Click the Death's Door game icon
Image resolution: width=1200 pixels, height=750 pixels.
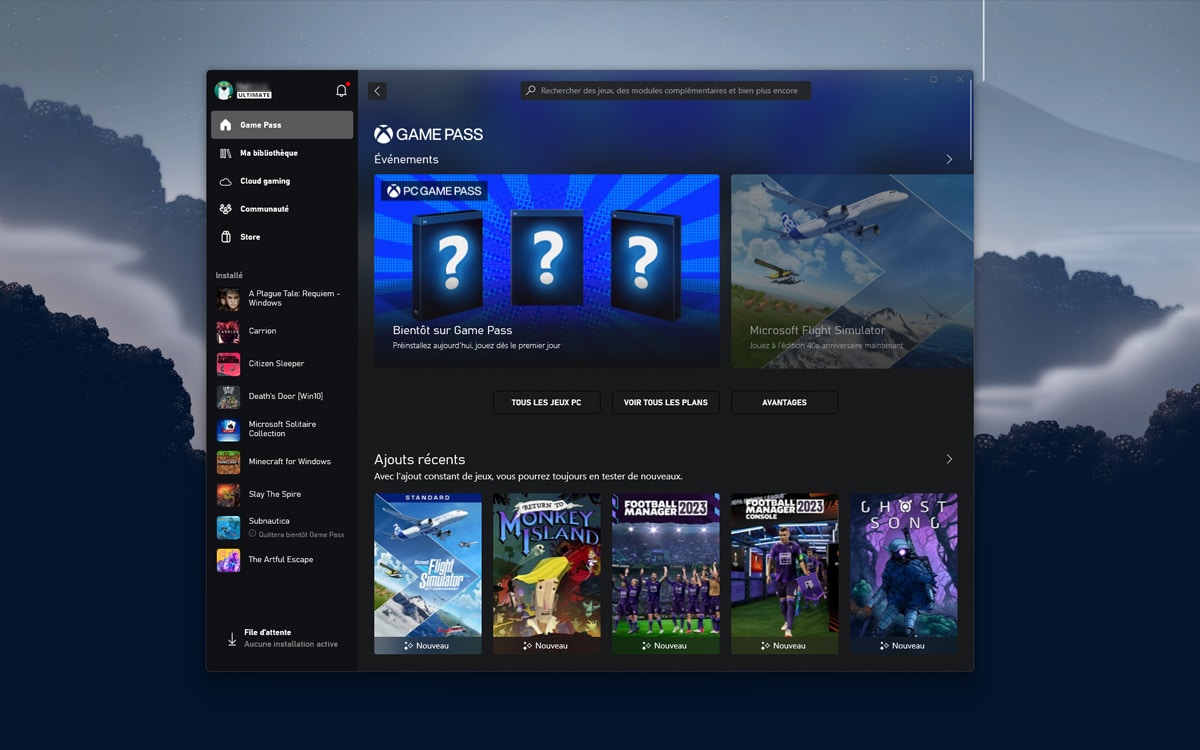(x=228, y=397)
